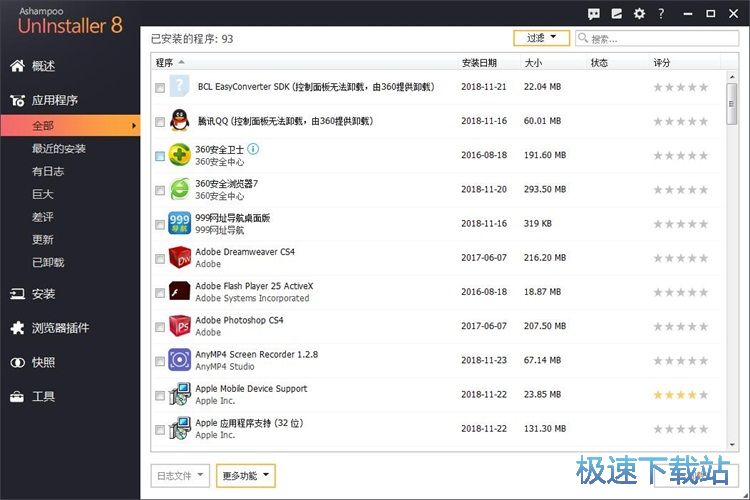Rate Apple Mobile Device Support stars
This screenshot has height=500, width=750.
tap(681, 395)
